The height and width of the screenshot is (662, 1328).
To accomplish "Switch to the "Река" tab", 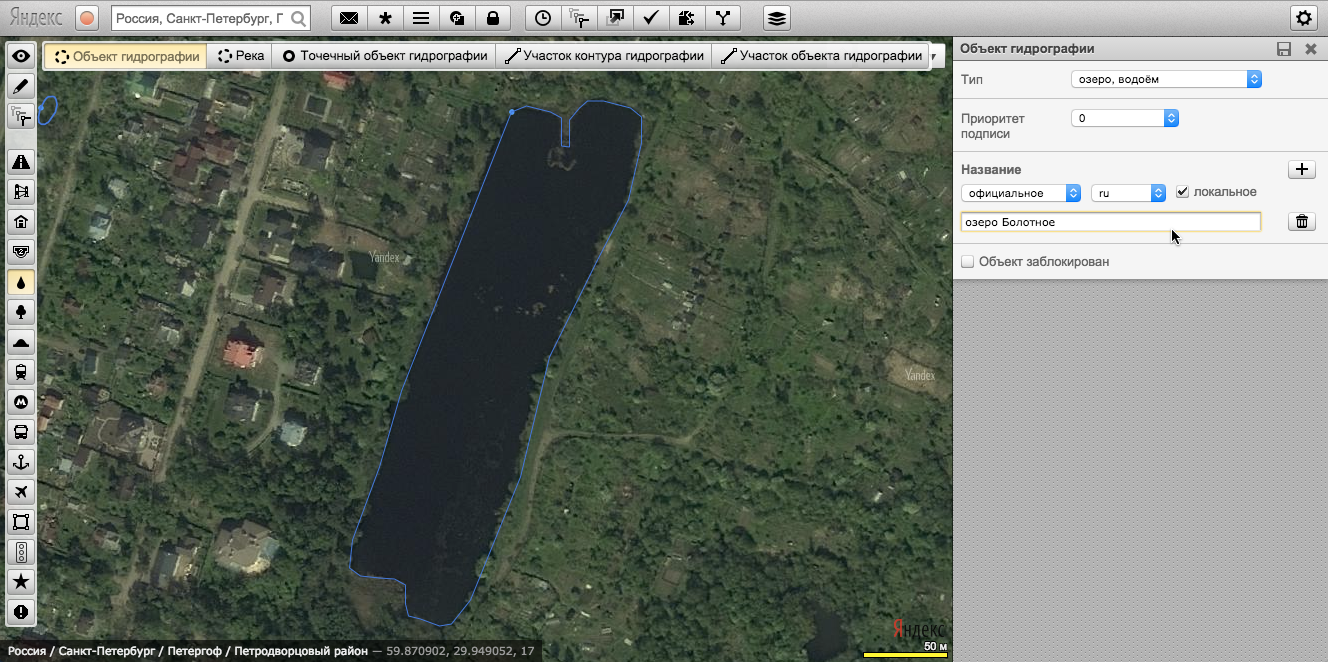I will (x=241, y=56).
